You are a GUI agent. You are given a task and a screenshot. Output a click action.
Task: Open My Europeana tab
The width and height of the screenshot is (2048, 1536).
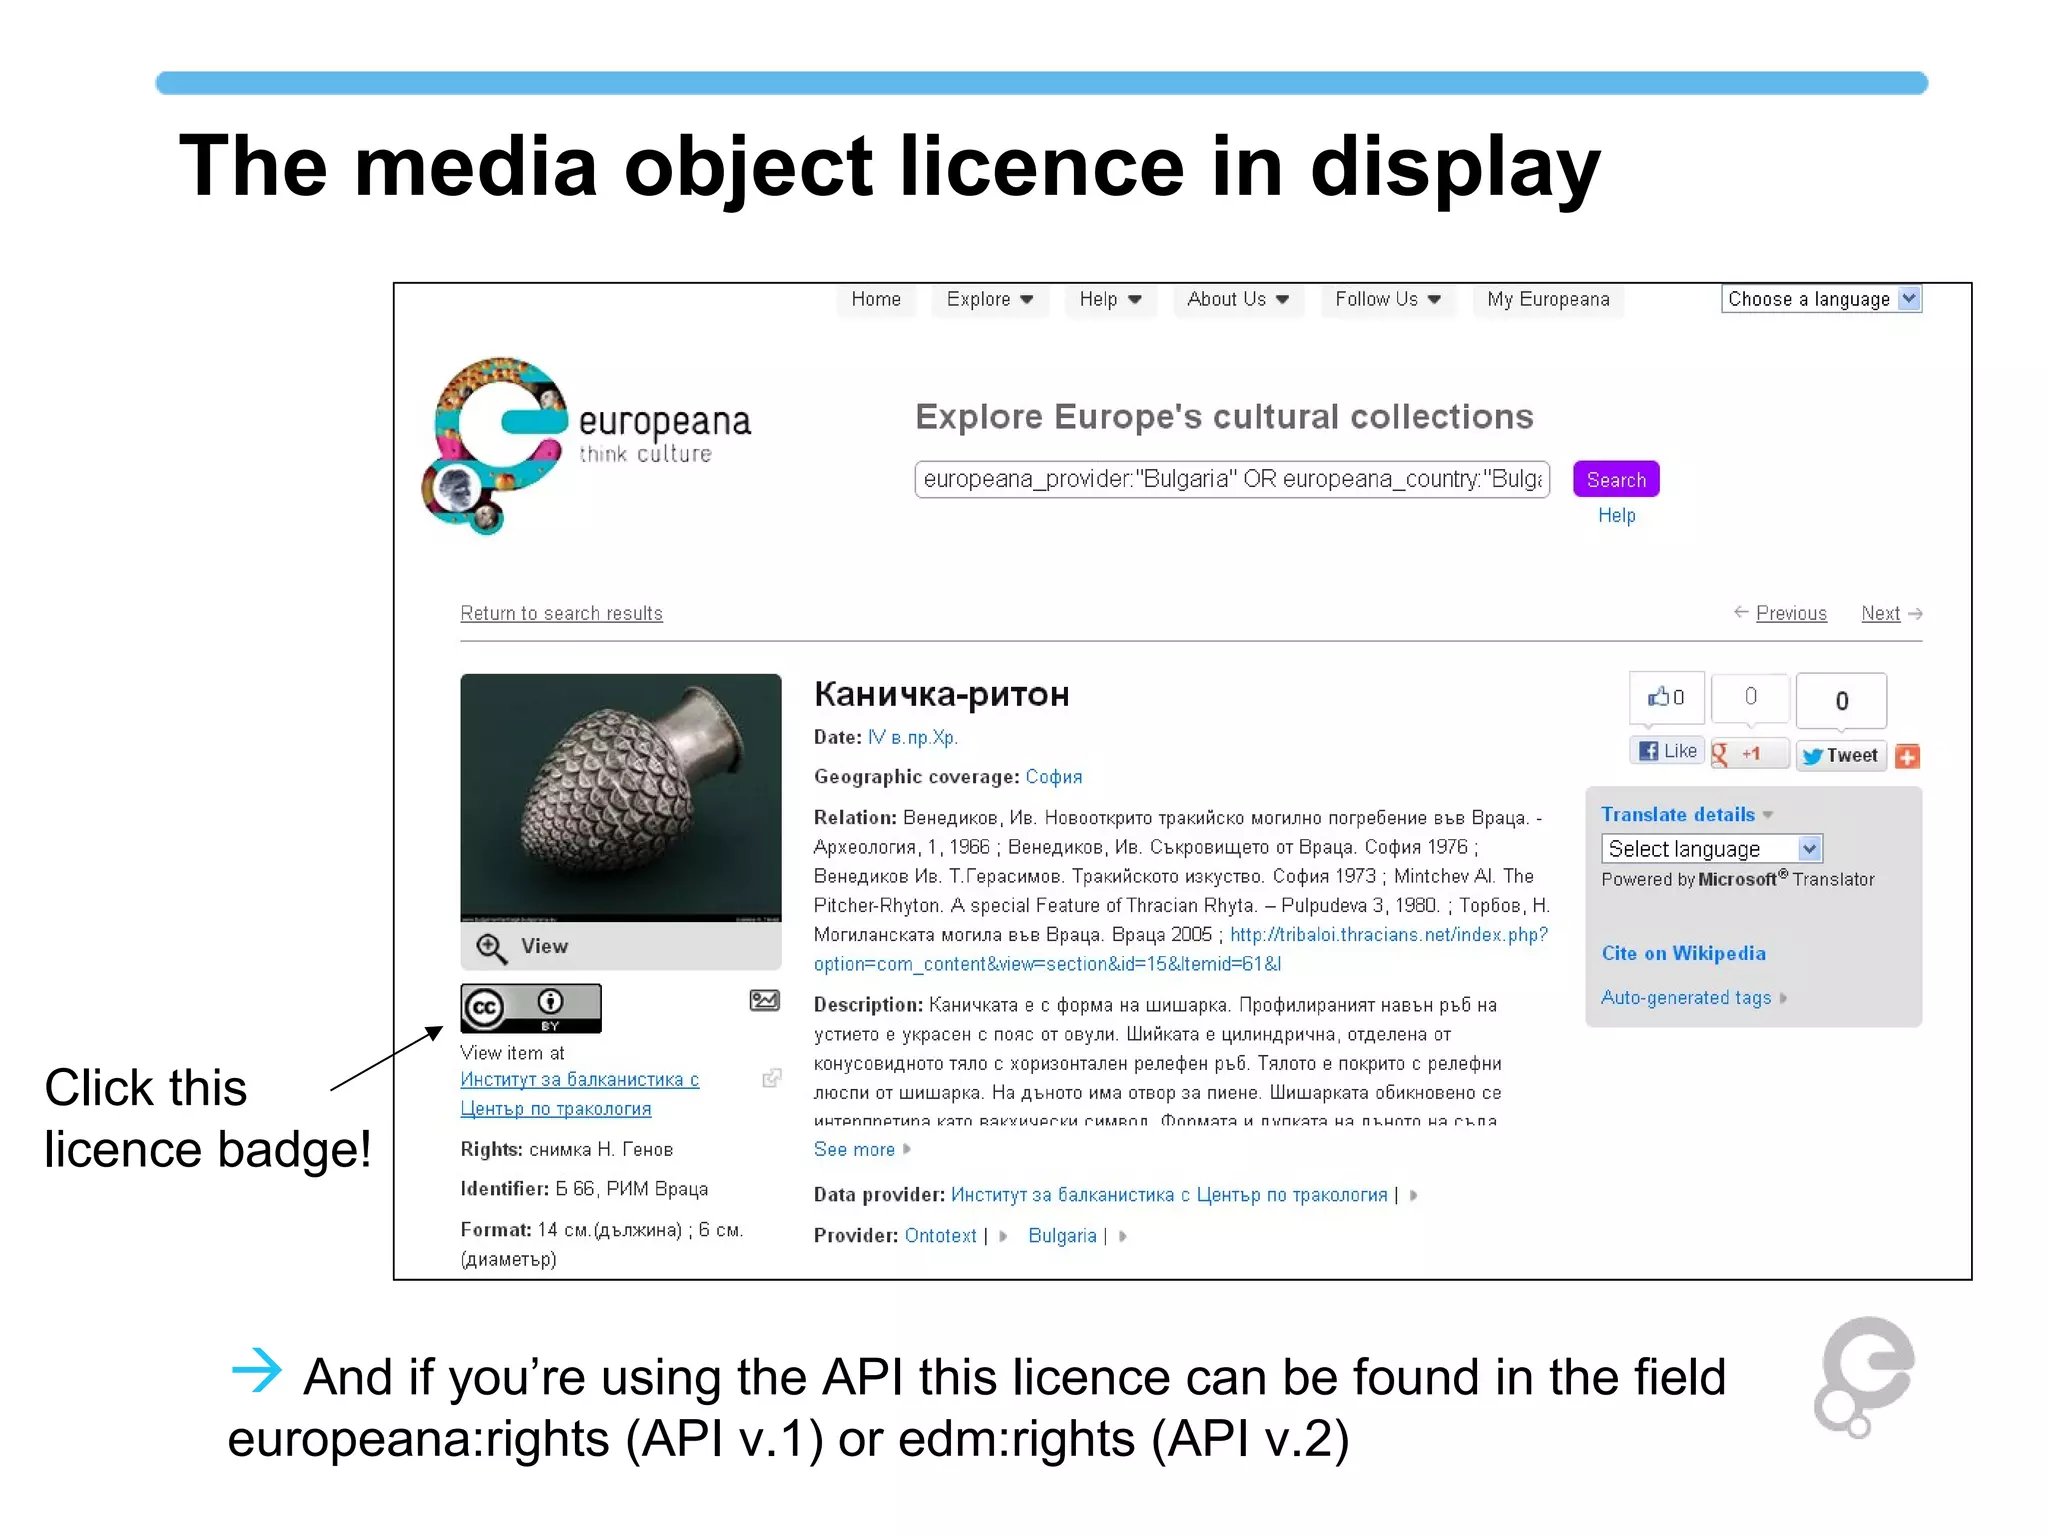click(x=1547, y=299)
